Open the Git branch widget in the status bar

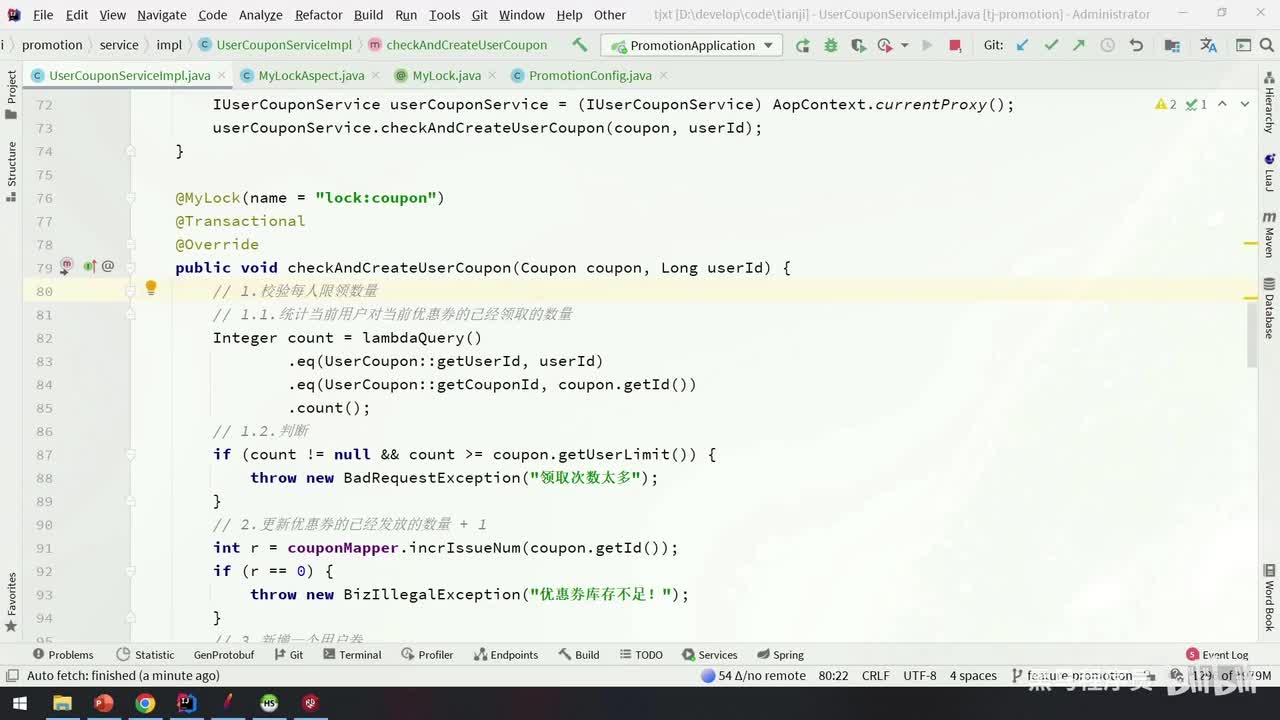click(x=1072, y=676)
